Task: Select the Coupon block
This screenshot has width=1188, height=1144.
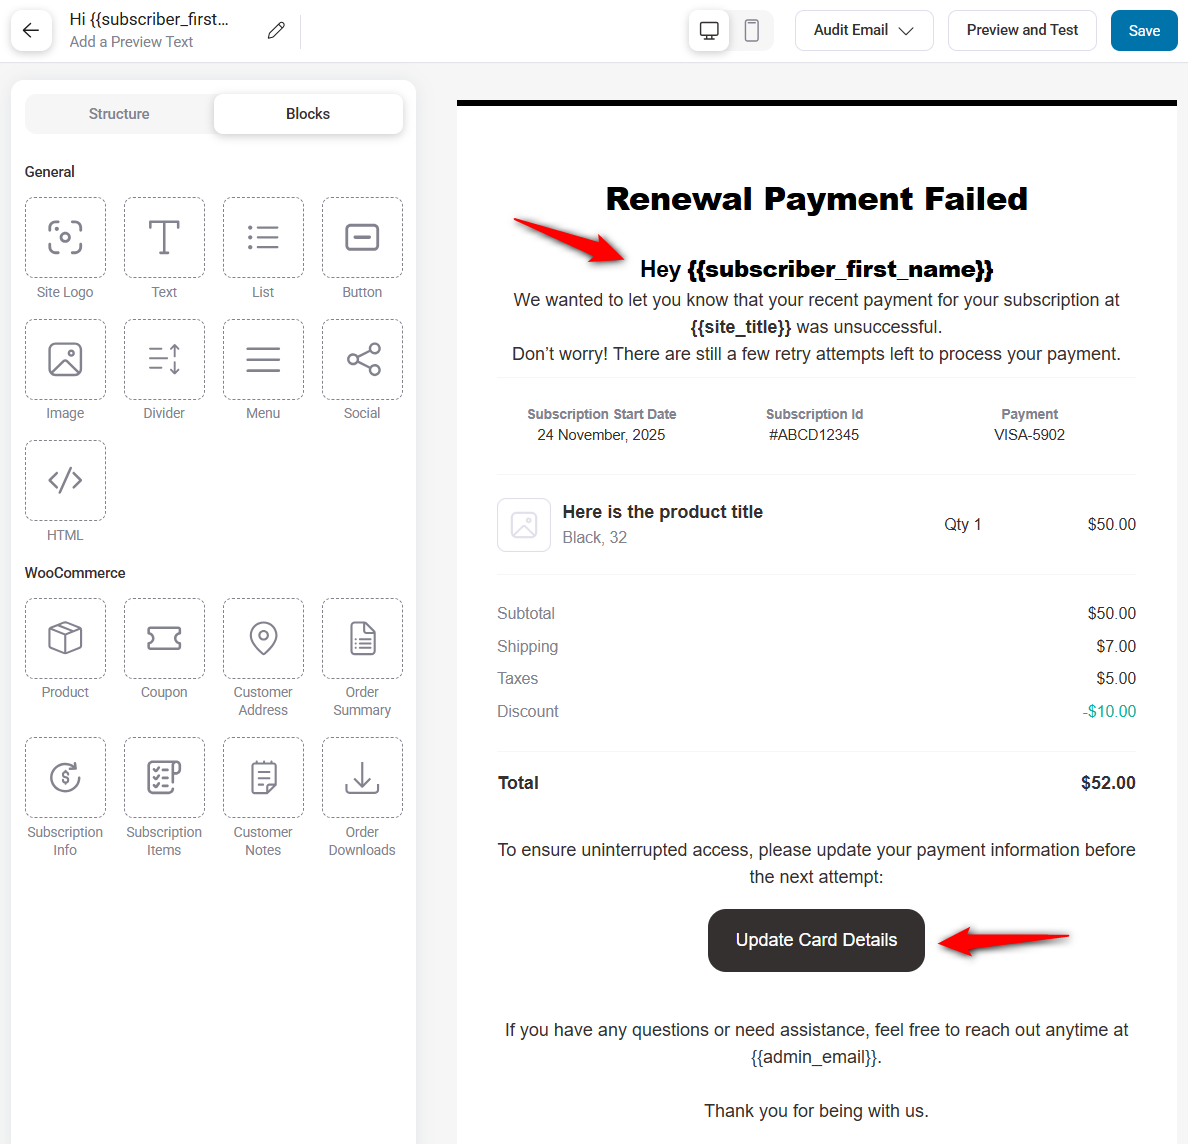Action: click(164, 638)
